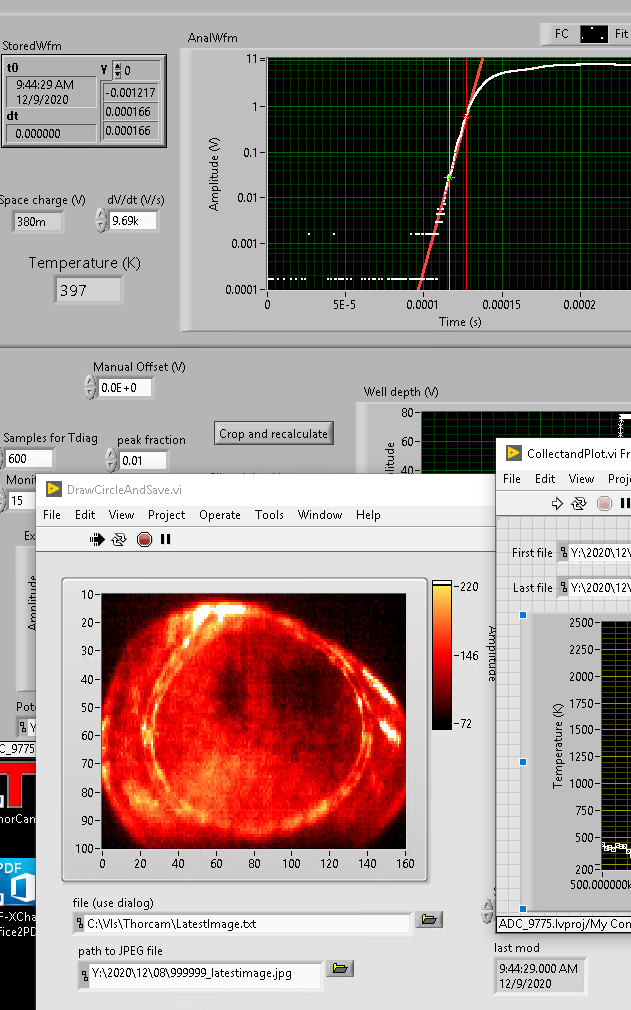Viewport: 631px width, 1010px height.
Task: Click the dV/dt stepper control
Action: (x=100, y=220)
